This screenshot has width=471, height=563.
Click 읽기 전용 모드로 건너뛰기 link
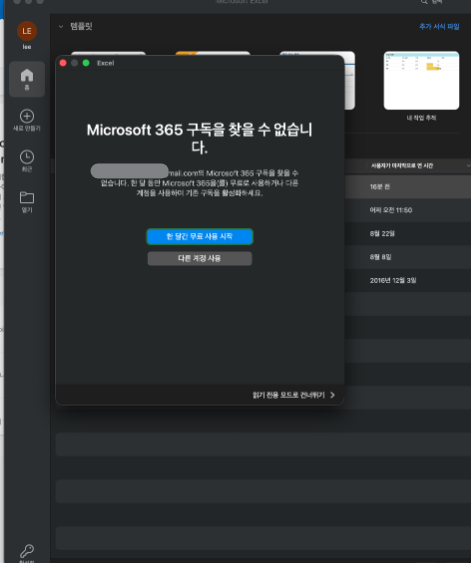click(x=289, y=395)
